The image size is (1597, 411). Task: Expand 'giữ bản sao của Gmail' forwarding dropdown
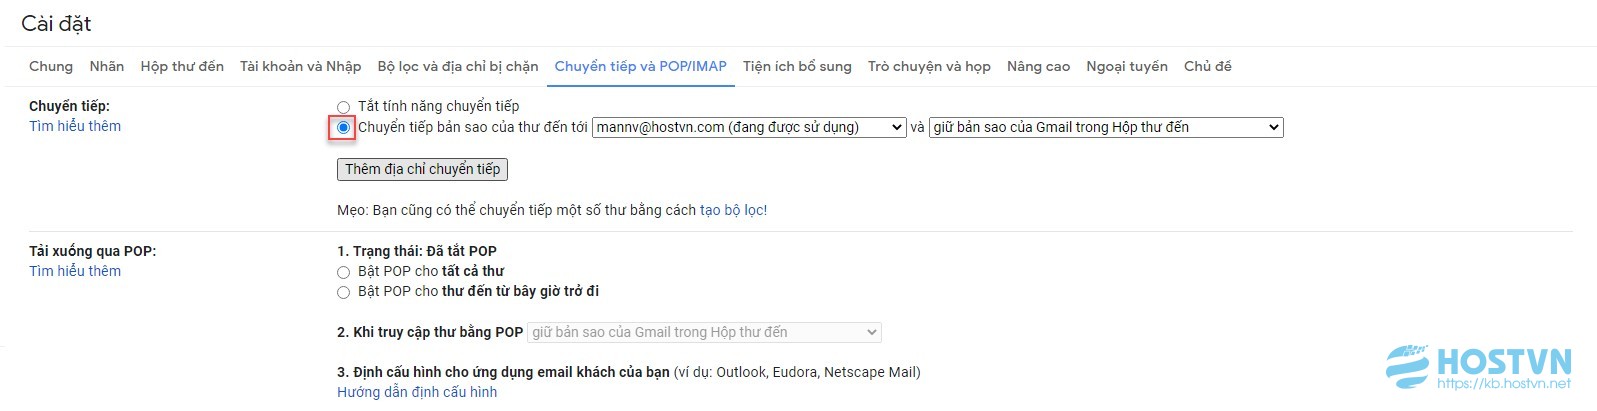(x=1106, y=127)
